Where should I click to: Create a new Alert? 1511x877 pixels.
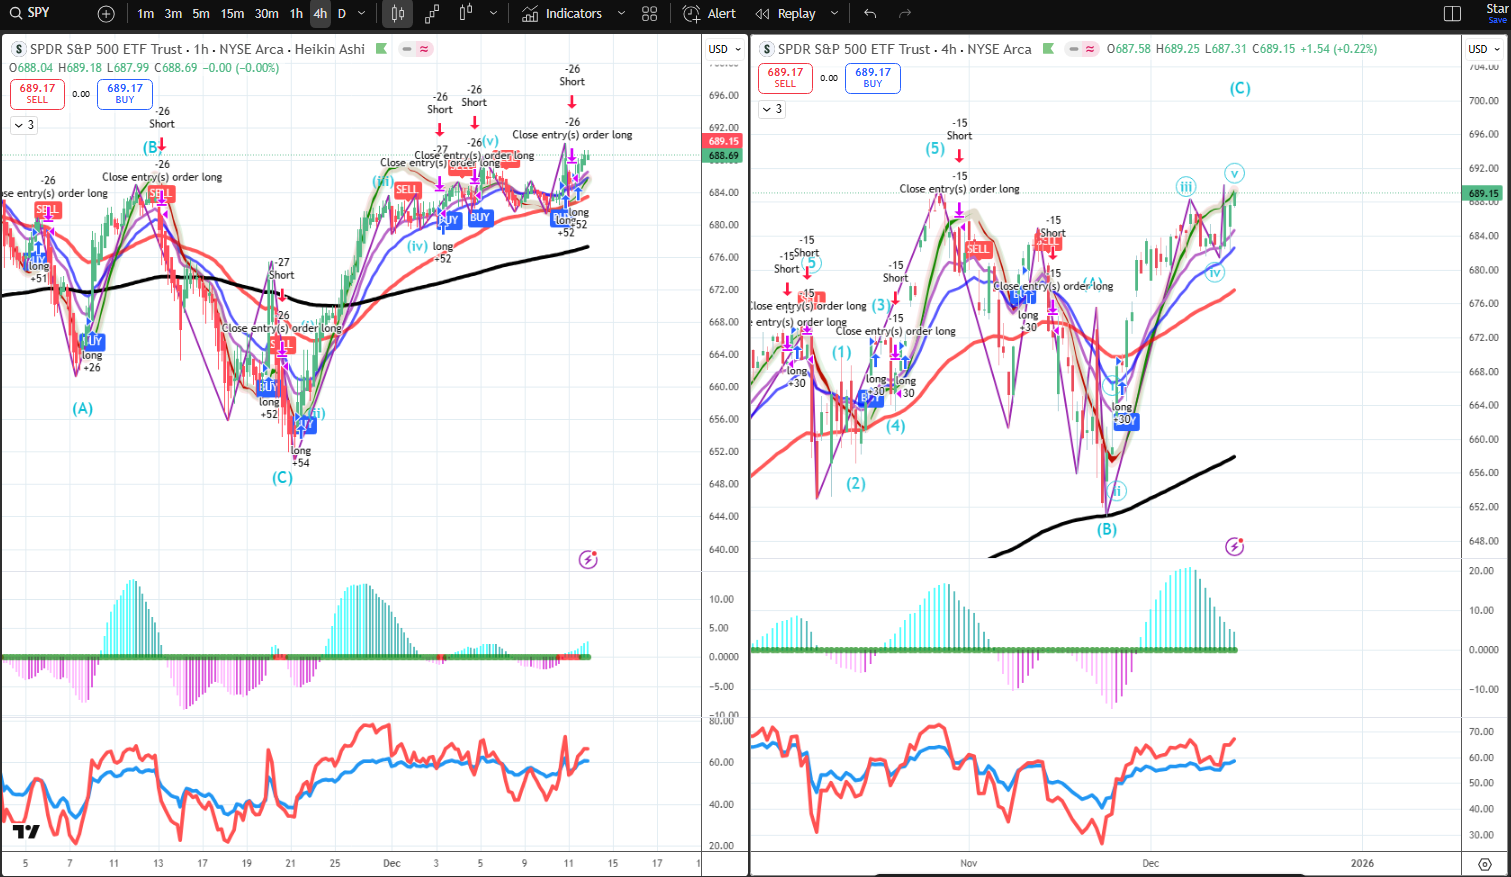709,14
